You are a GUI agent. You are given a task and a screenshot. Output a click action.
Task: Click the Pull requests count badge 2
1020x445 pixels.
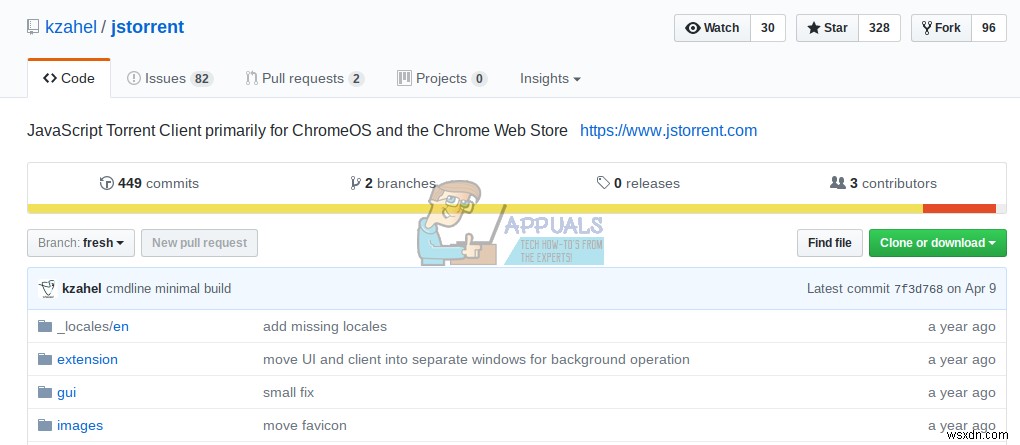356,79
